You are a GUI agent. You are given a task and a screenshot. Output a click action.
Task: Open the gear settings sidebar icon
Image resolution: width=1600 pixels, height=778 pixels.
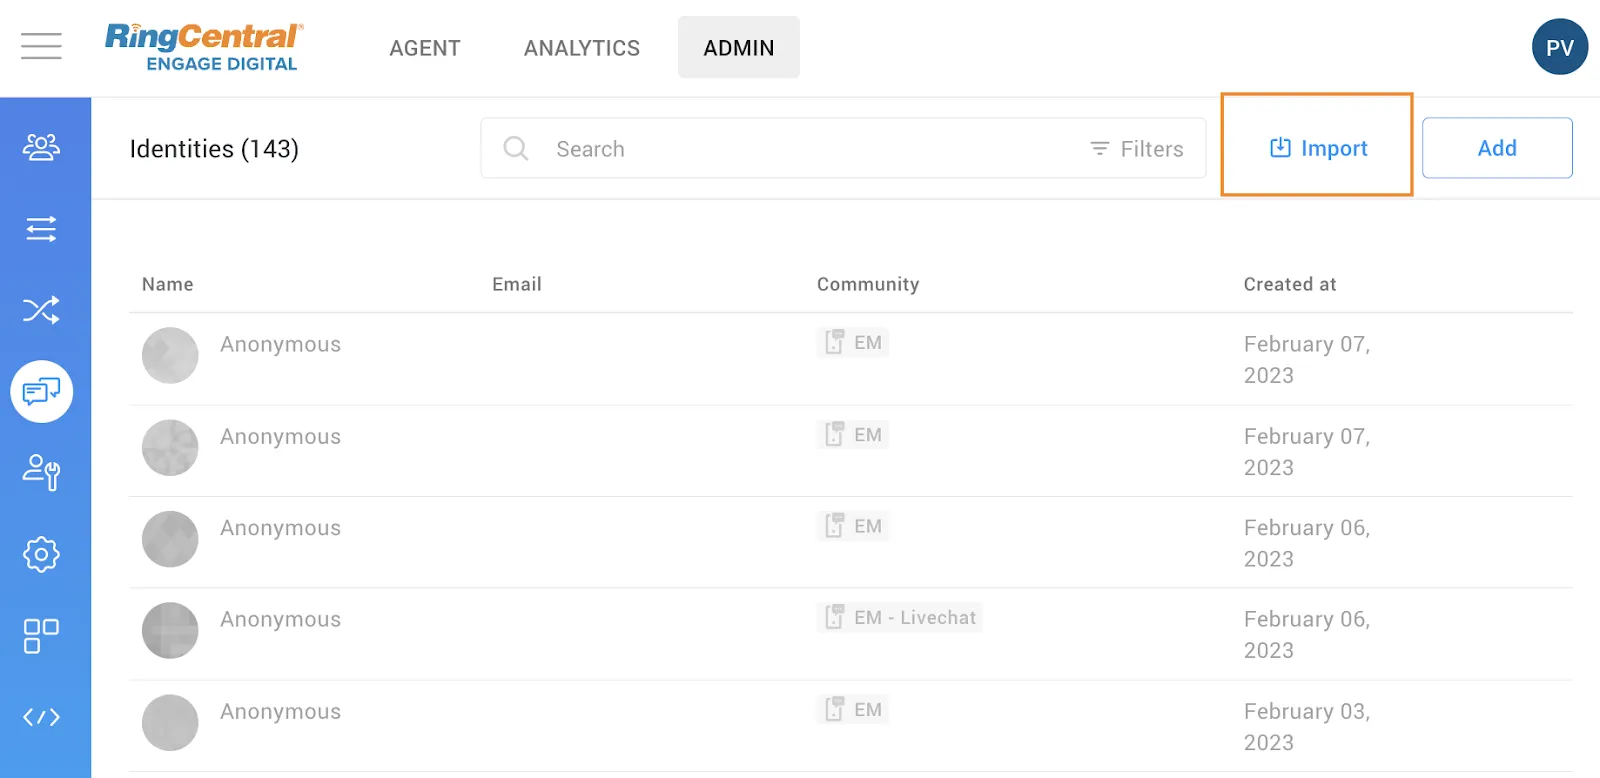pos(41,553)
